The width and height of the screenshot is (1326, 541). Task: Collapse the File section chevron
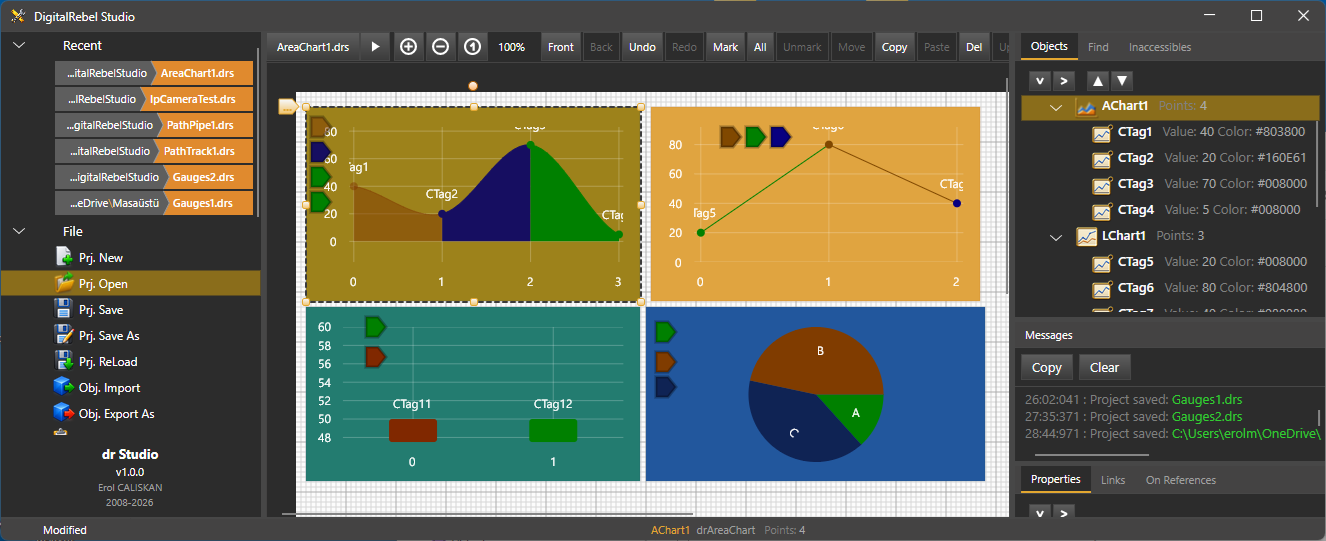click(x=19, y=231)
